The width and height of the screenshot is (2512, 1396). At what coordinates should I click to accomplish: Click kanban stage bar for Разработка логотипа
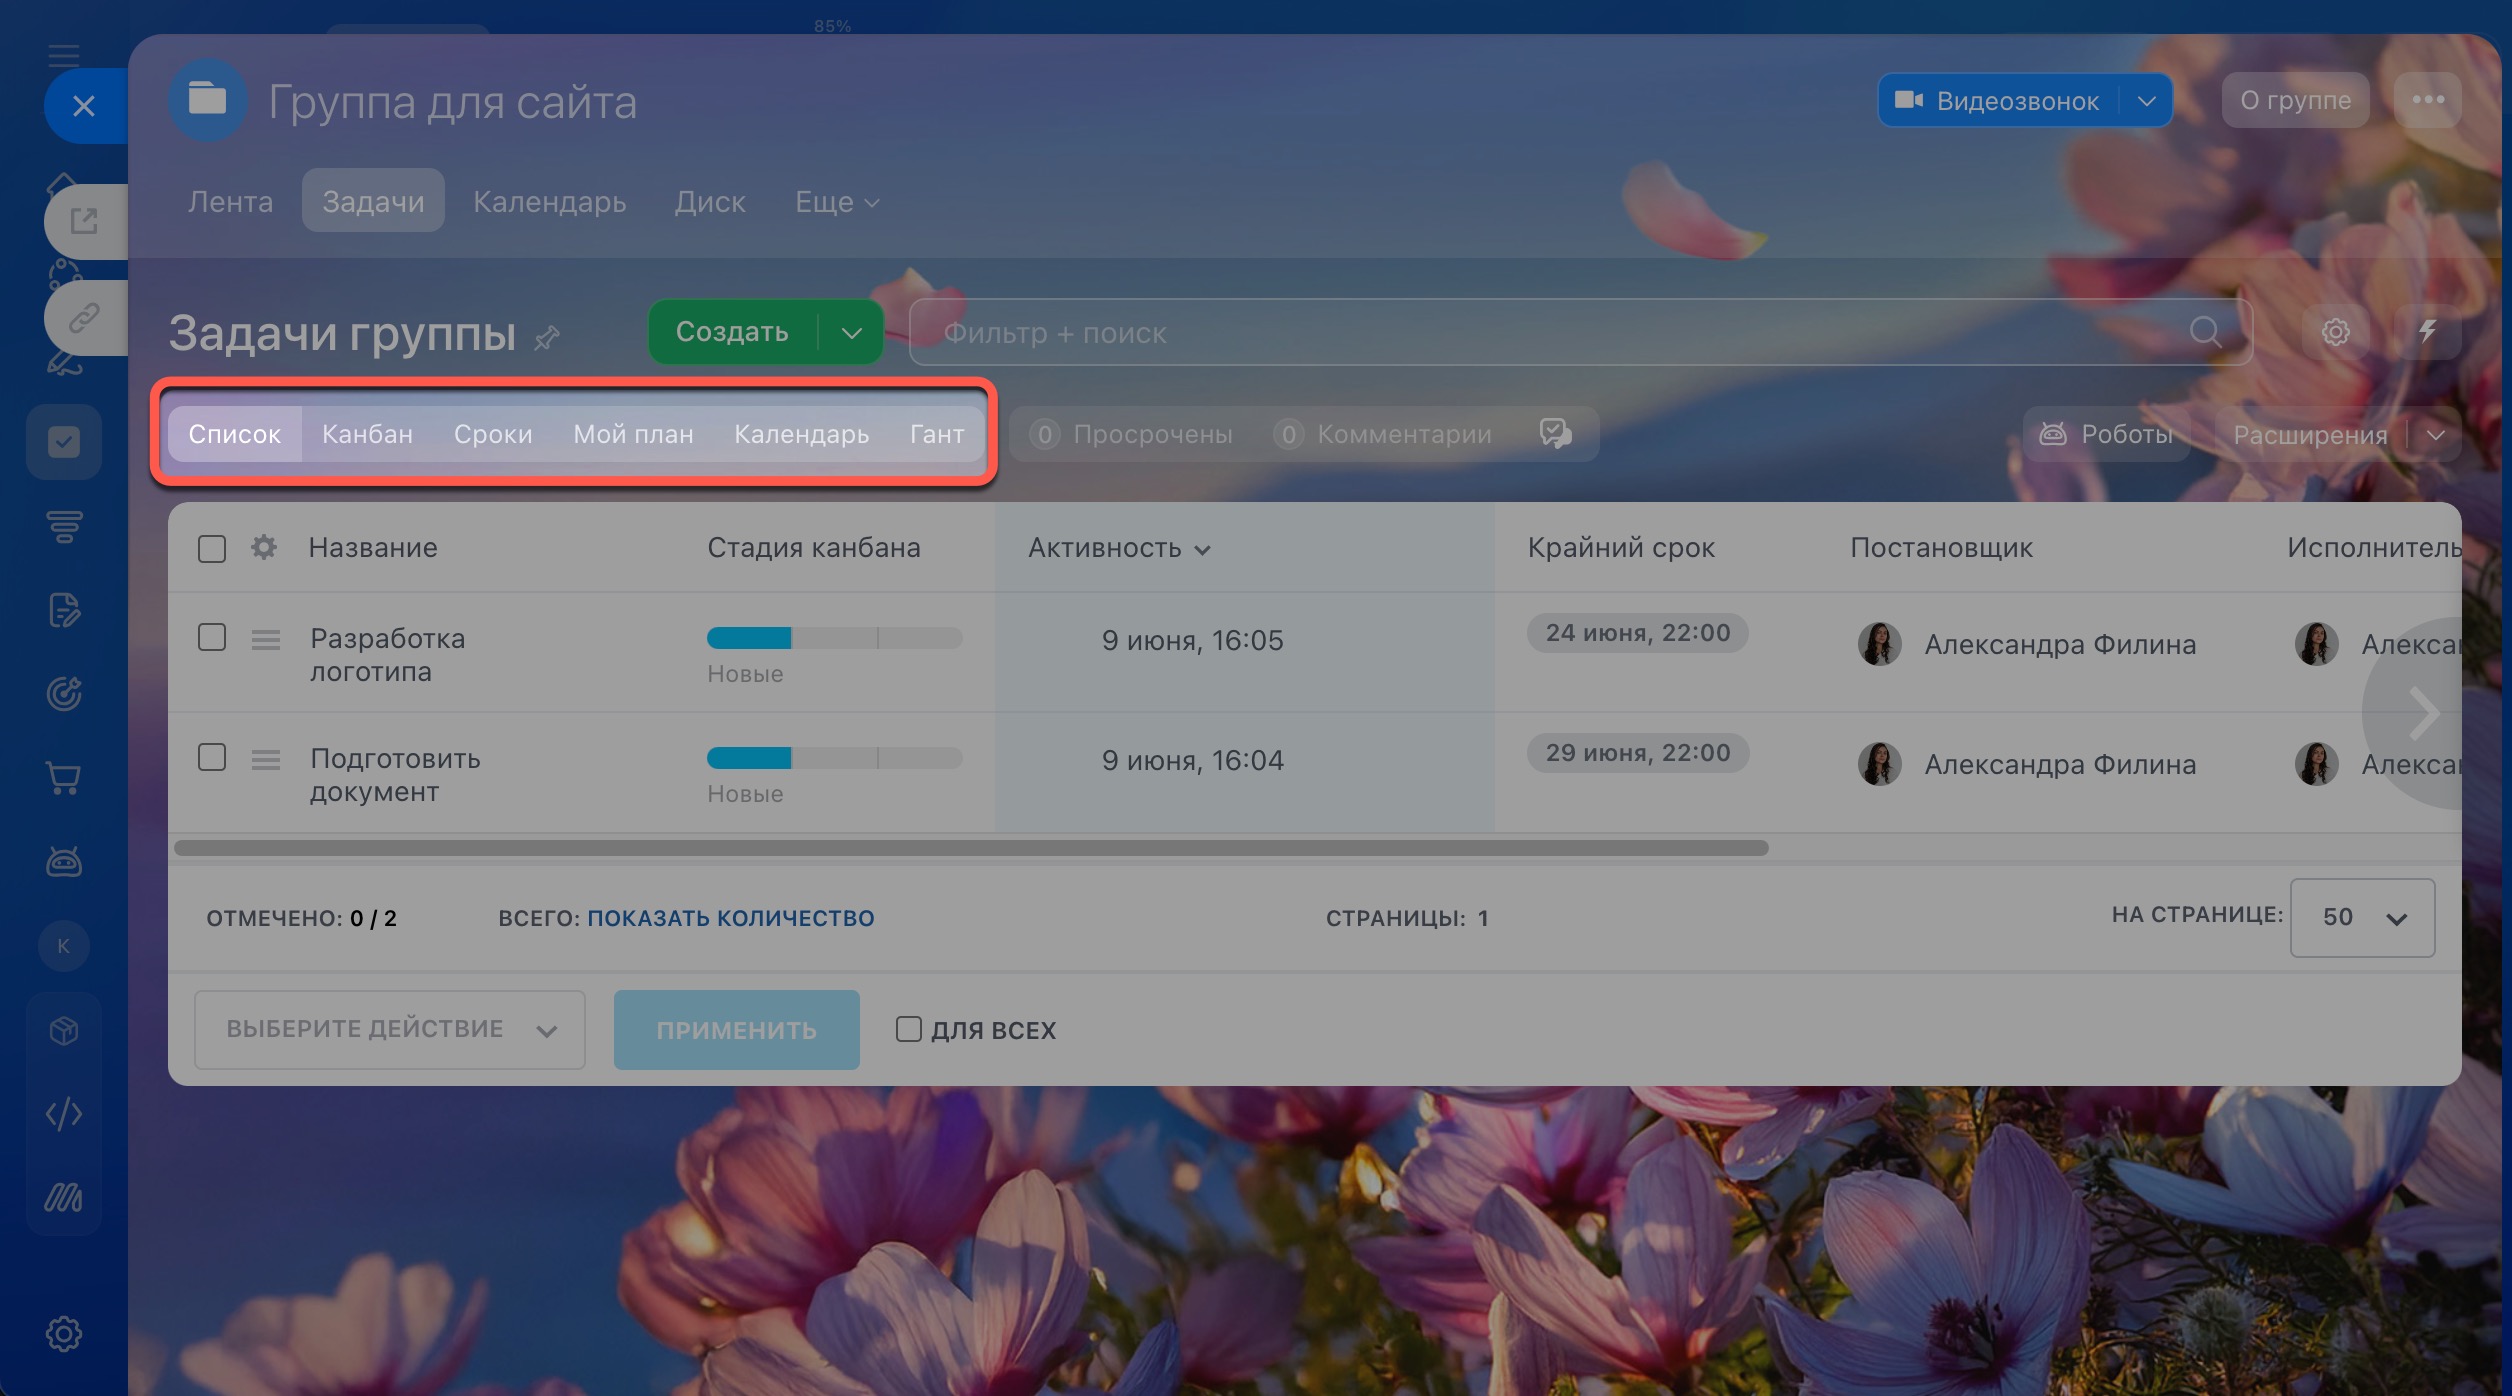pyautogui.click(x=834, y=638)
